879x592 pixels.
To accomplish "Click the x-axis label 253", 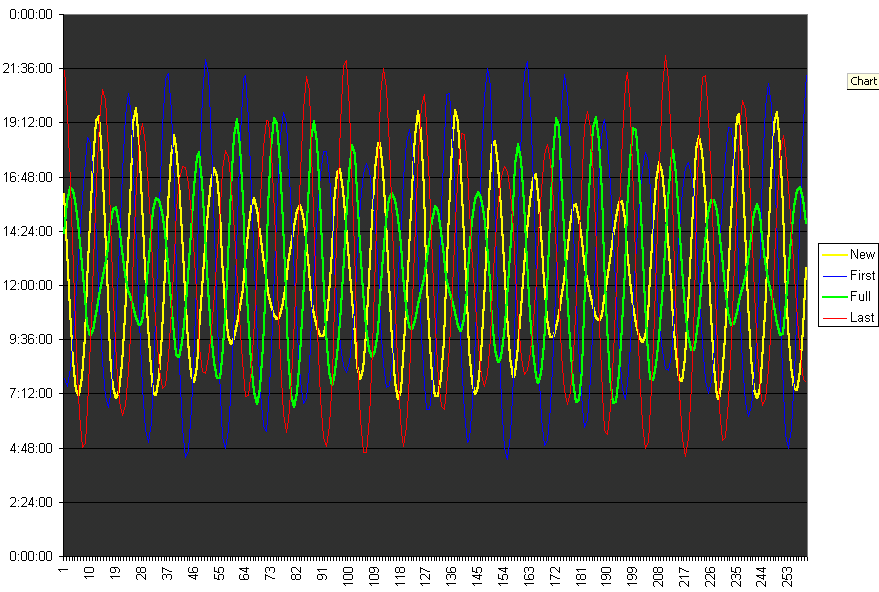I will tap(788, 576).
